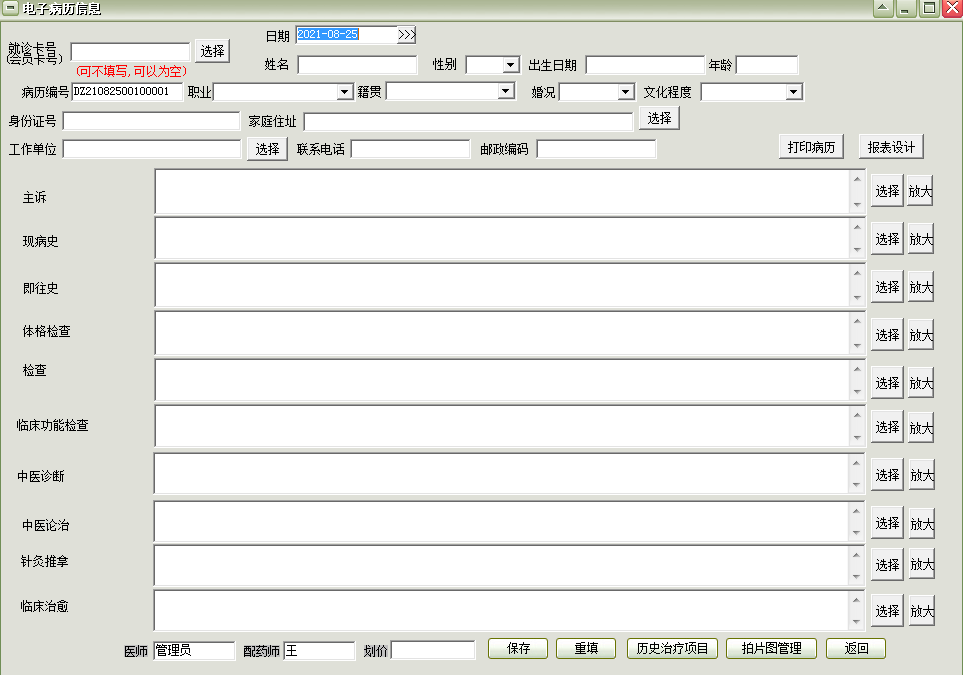The height and width of the screenshot is (675, 963).
Task: Click the 医师 field showing 管理员
Action: [x=194, y=650]
